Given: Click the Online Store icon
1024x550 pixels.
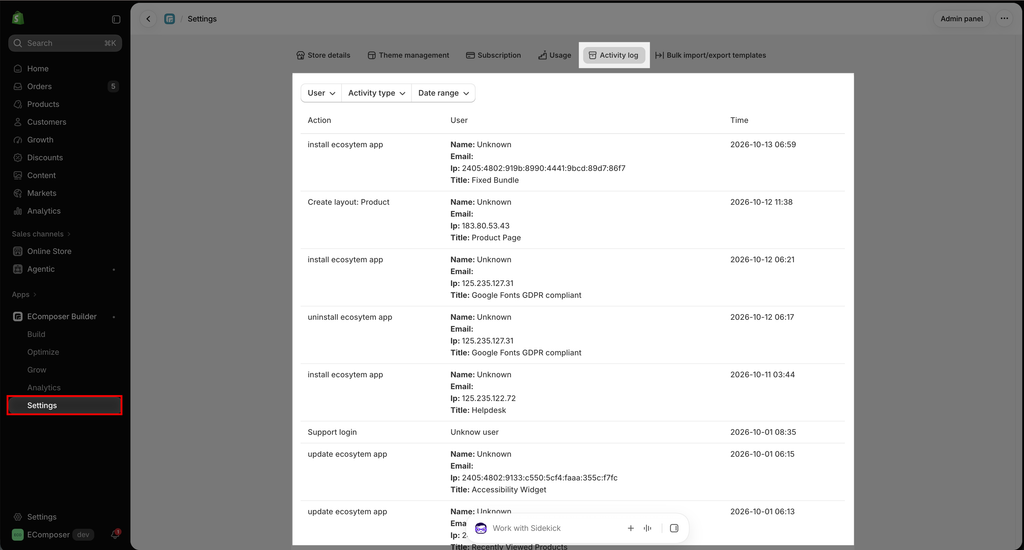Looking at the screenshot, I should point(18,251).
